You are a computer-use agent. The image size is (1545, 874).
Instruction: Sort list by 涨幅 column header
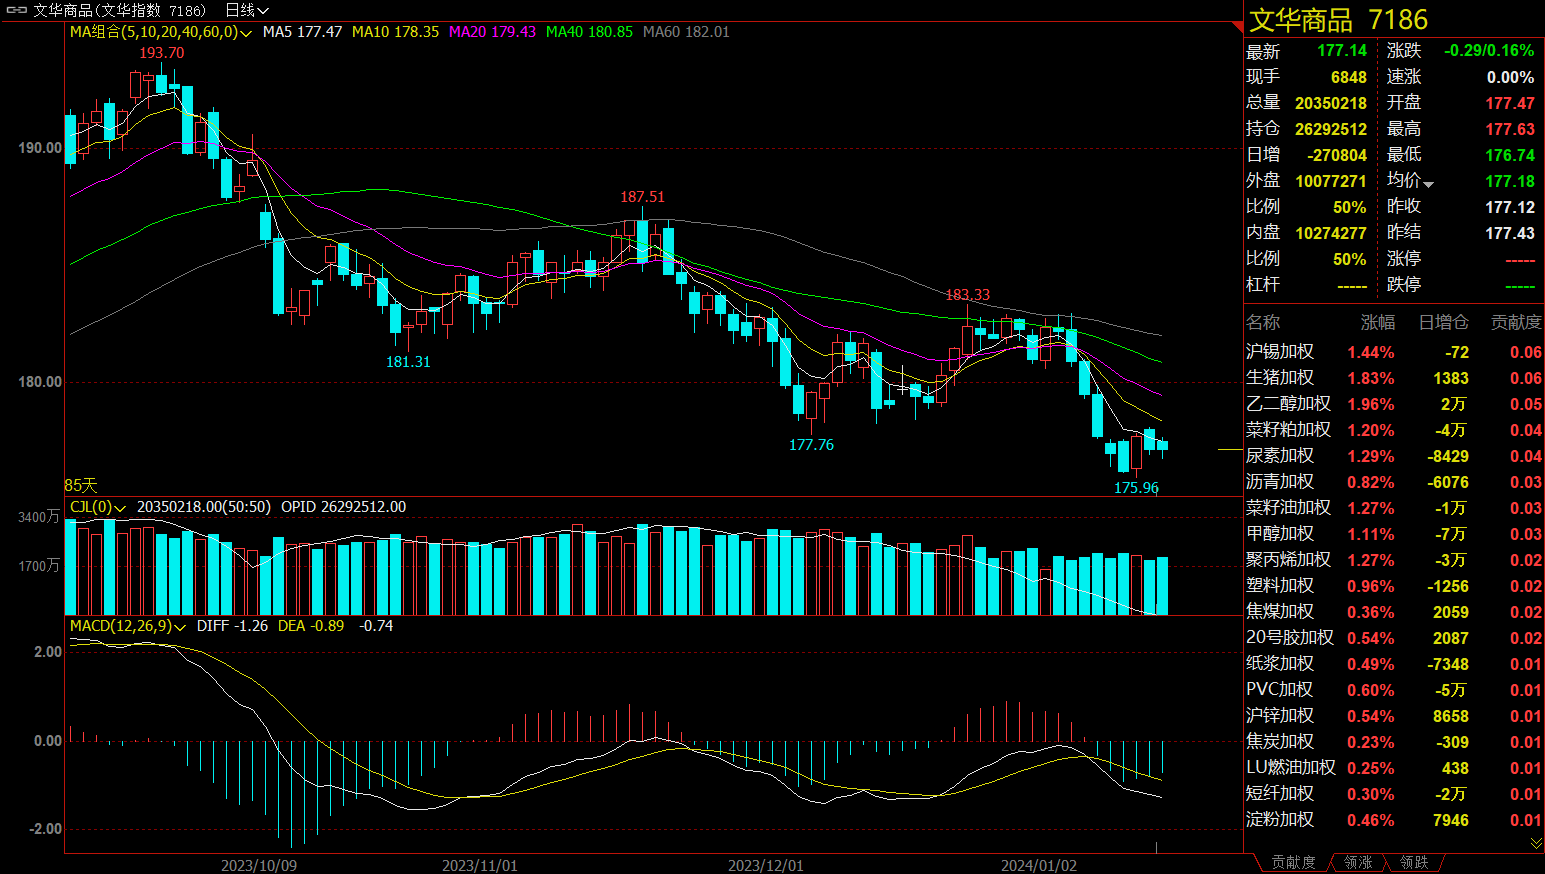[1377, 322]
